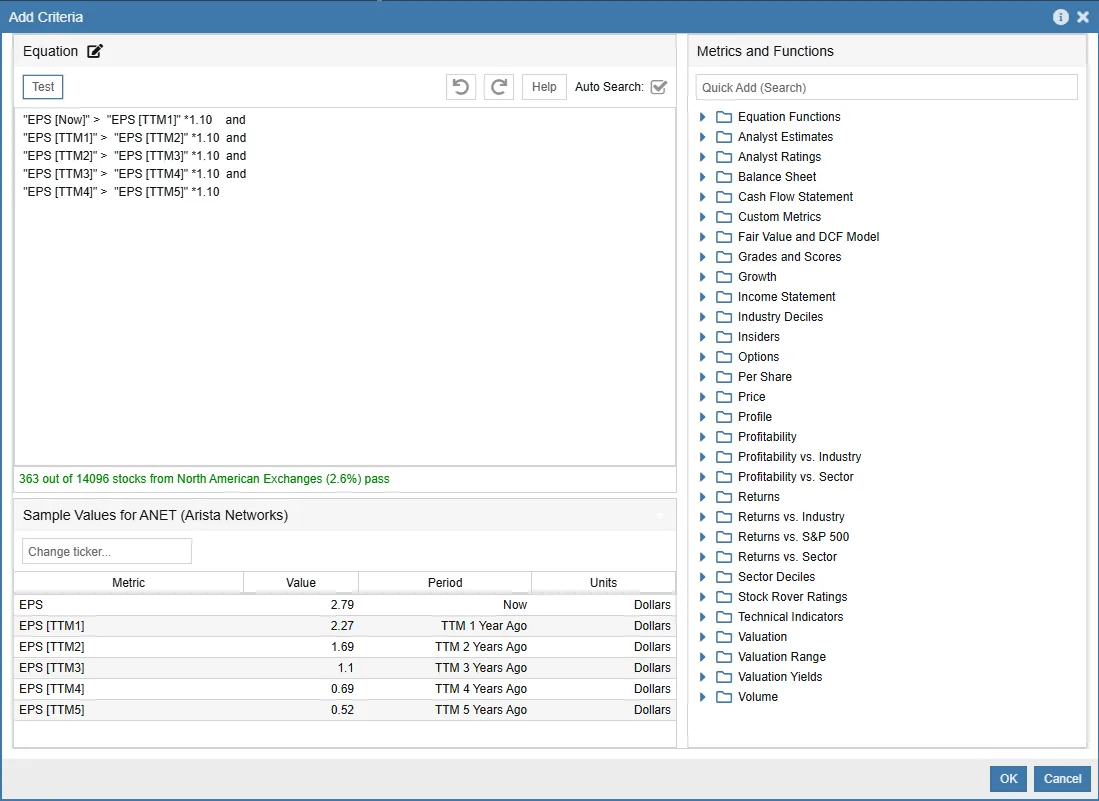Screen dimensions: 1099x801
Task: Click the Period column header
Action: (445, 582)
